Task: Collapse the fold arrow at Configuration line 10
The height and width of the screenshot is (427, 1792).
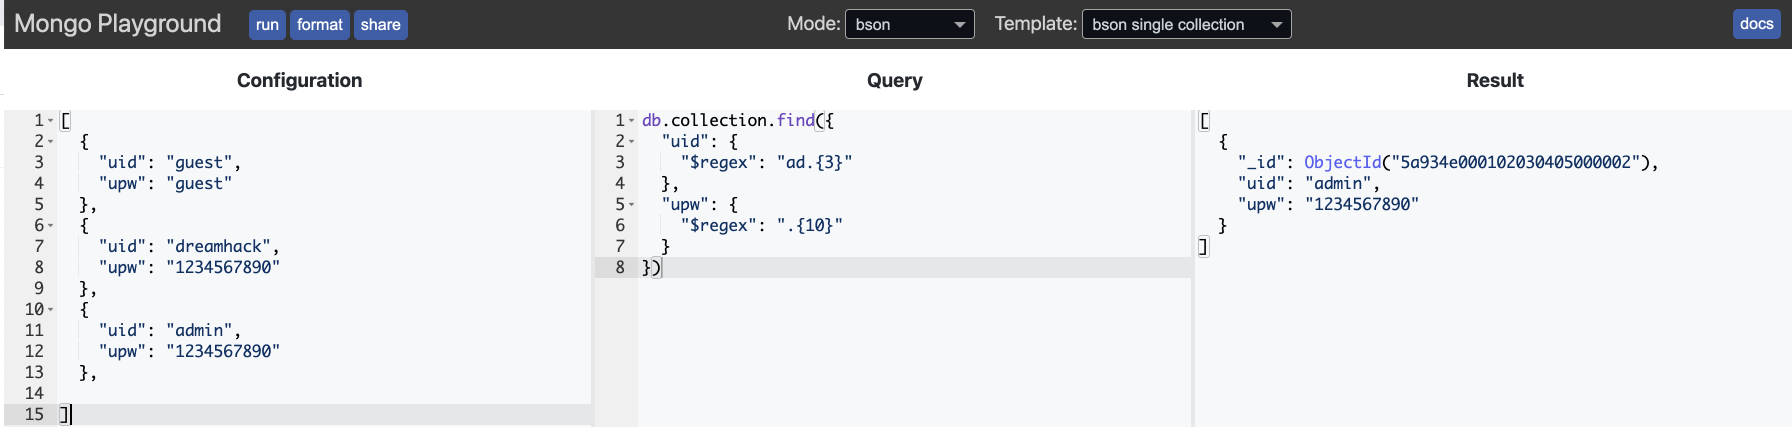Action: tap(51, 310)
